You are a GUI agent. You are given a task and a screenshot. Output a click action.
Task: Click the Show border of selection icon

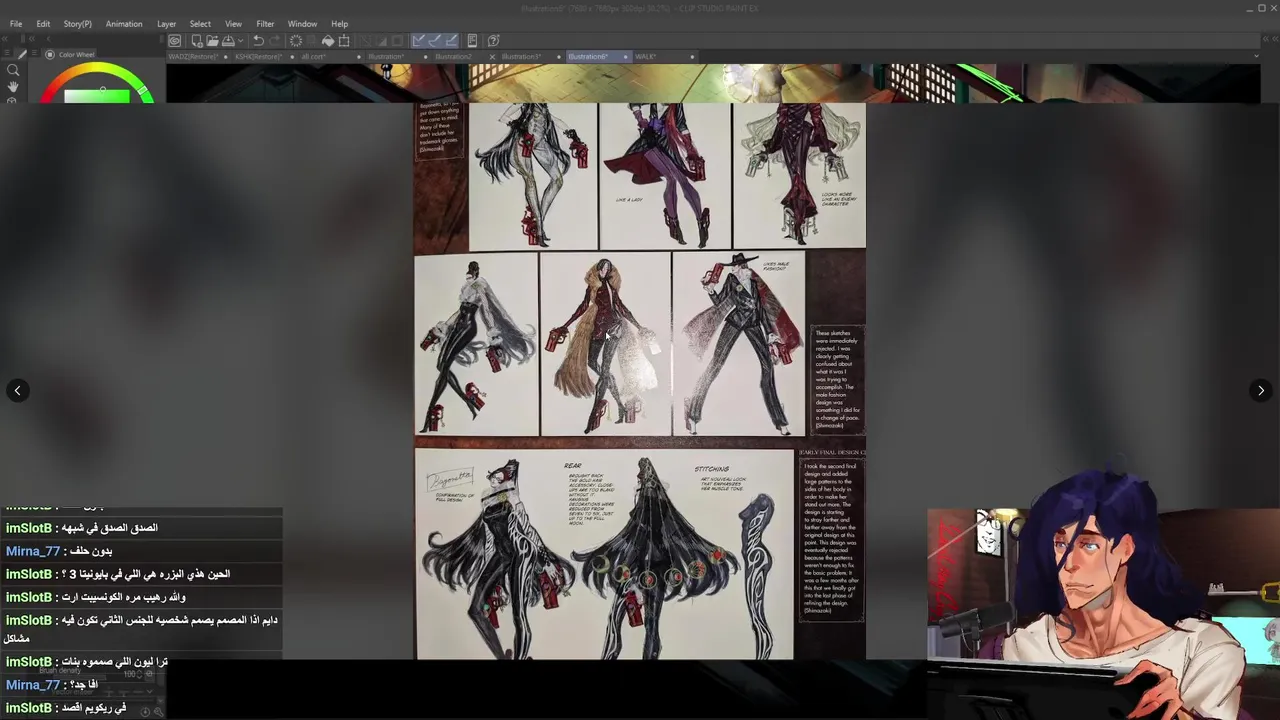pos(397,41)
